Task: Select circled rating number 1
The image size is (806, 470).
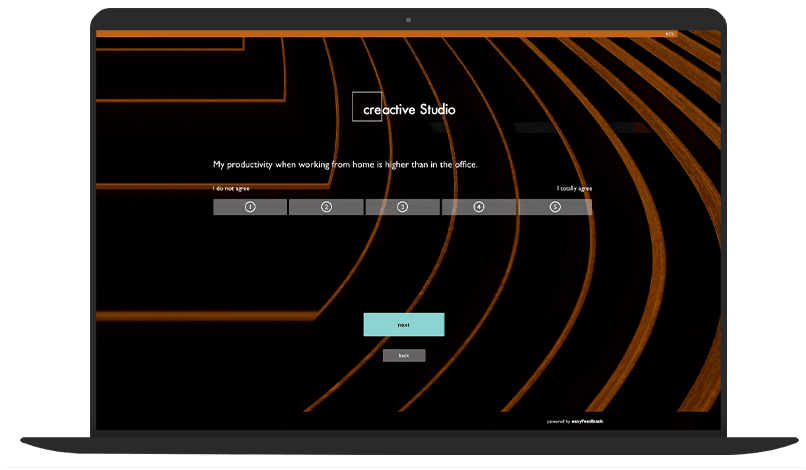Action: (x=250, y=207)
